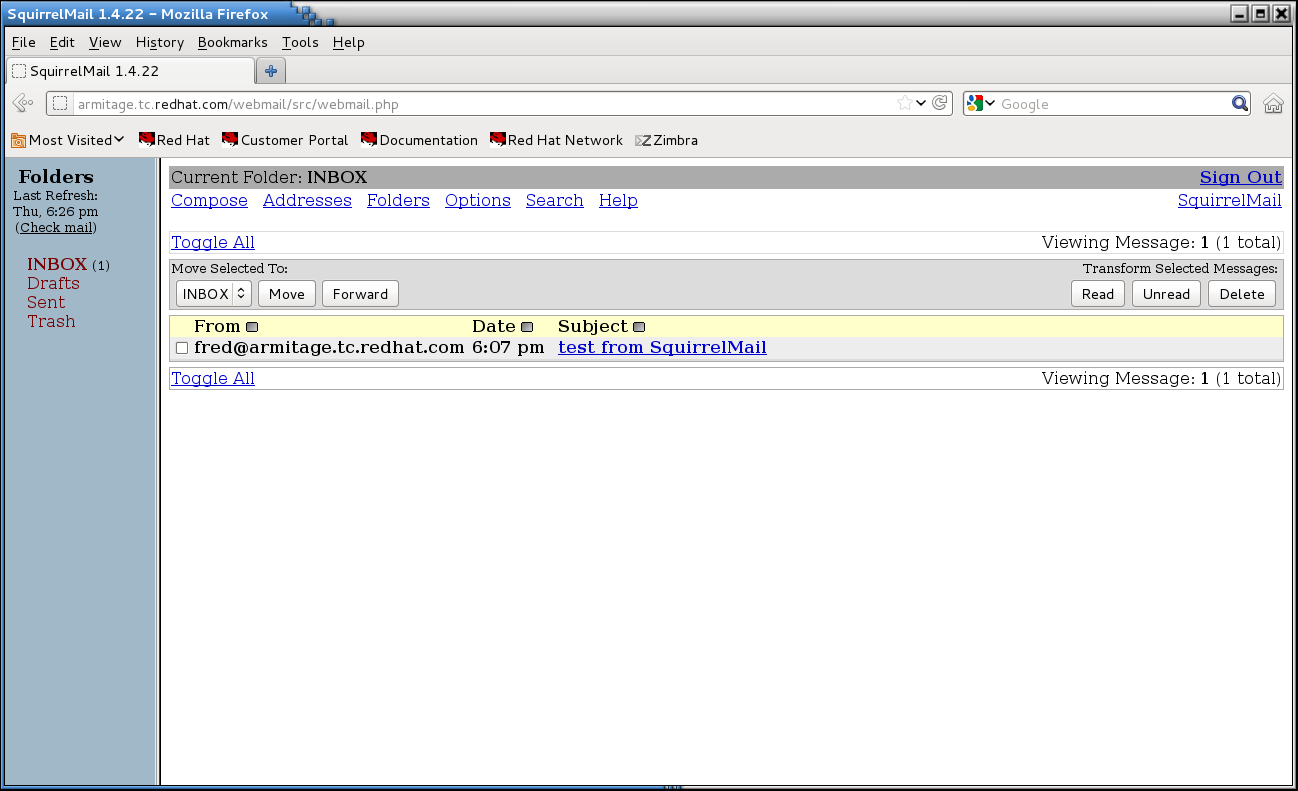The height and width of the screenshot is (791, 1298).
Task: Open new tab plus button
Action: (271, 71)
